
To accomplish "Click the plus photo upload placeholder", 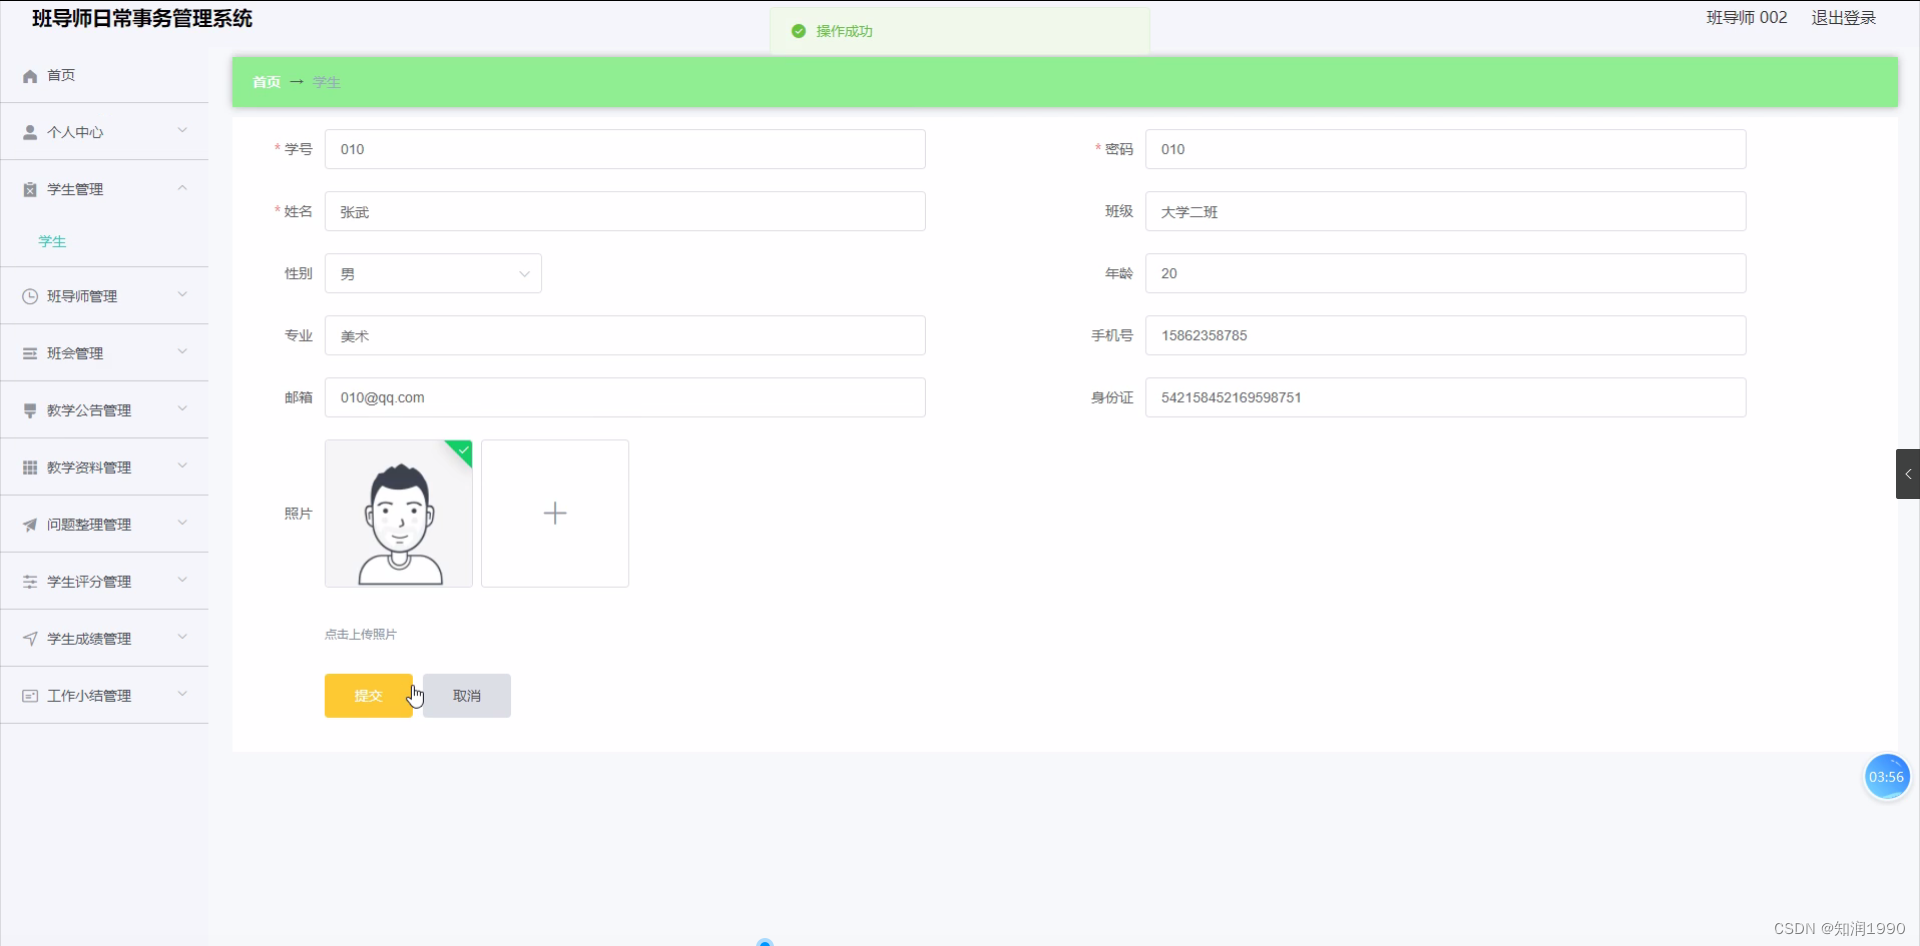I will coord(555,513).
